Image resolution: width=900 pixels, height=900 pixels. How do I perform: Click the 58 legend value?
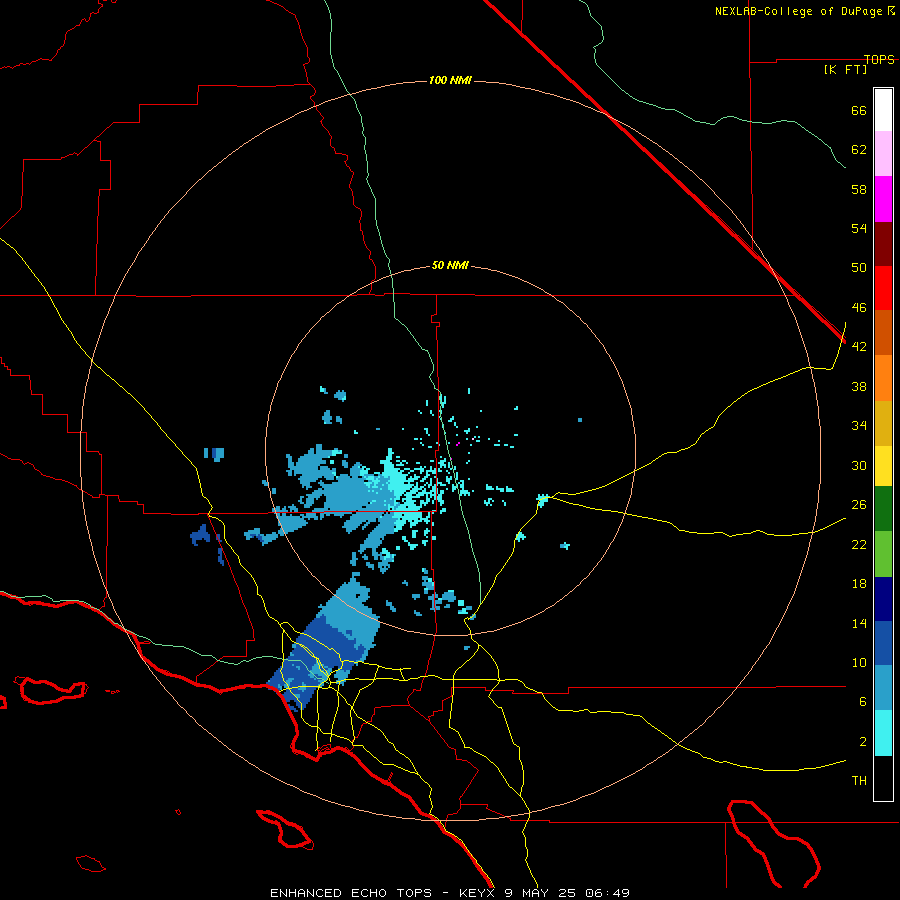tap(859, 189)
